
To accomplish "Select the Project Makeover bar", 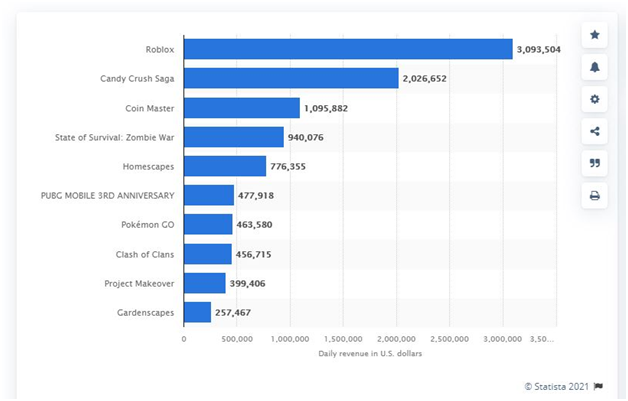I will click(x=205, y=283).
